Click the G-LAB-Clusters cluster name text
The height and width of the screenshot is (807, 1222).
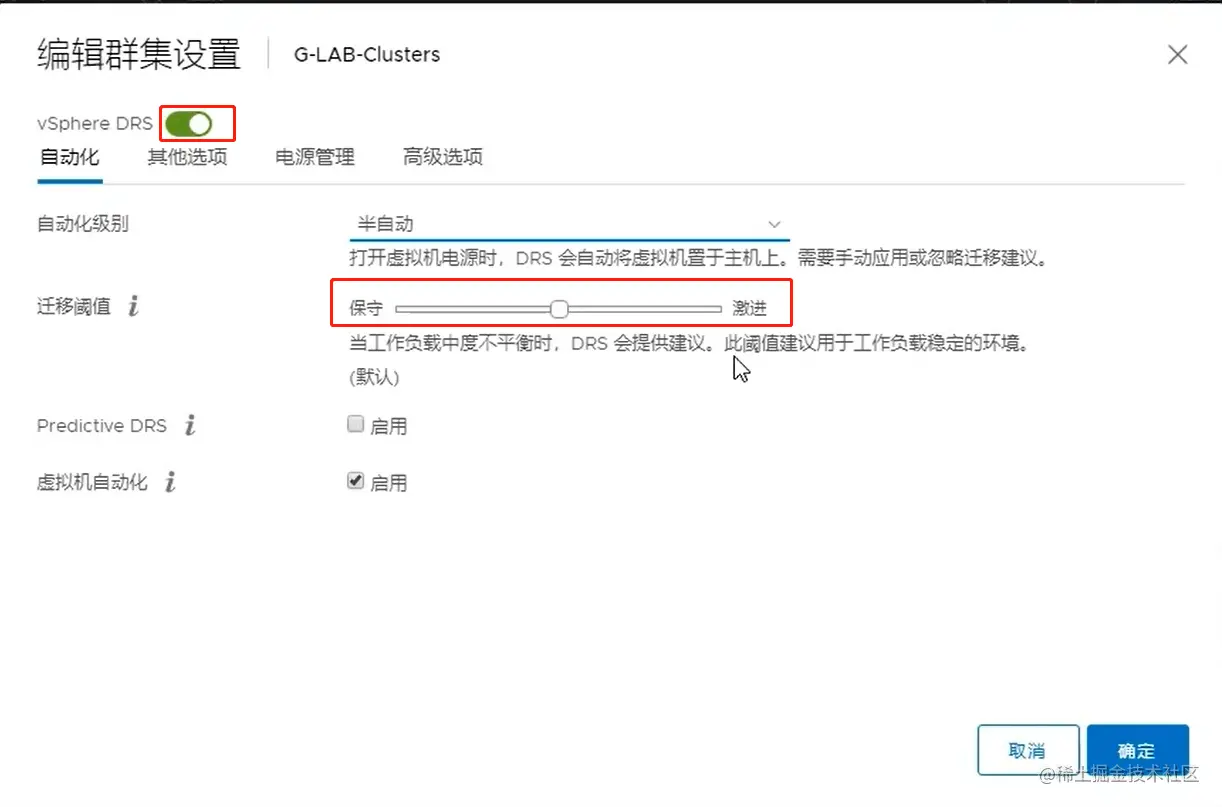point(366,54)
